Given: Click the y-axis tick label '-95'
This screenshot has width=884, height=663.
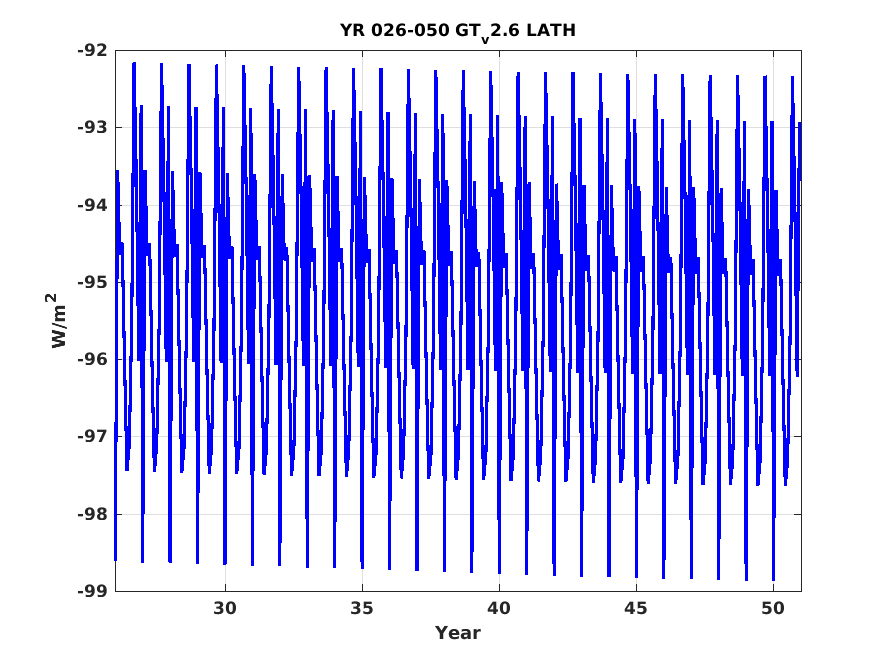Looking at the screenshot, I should coord(92,282).
